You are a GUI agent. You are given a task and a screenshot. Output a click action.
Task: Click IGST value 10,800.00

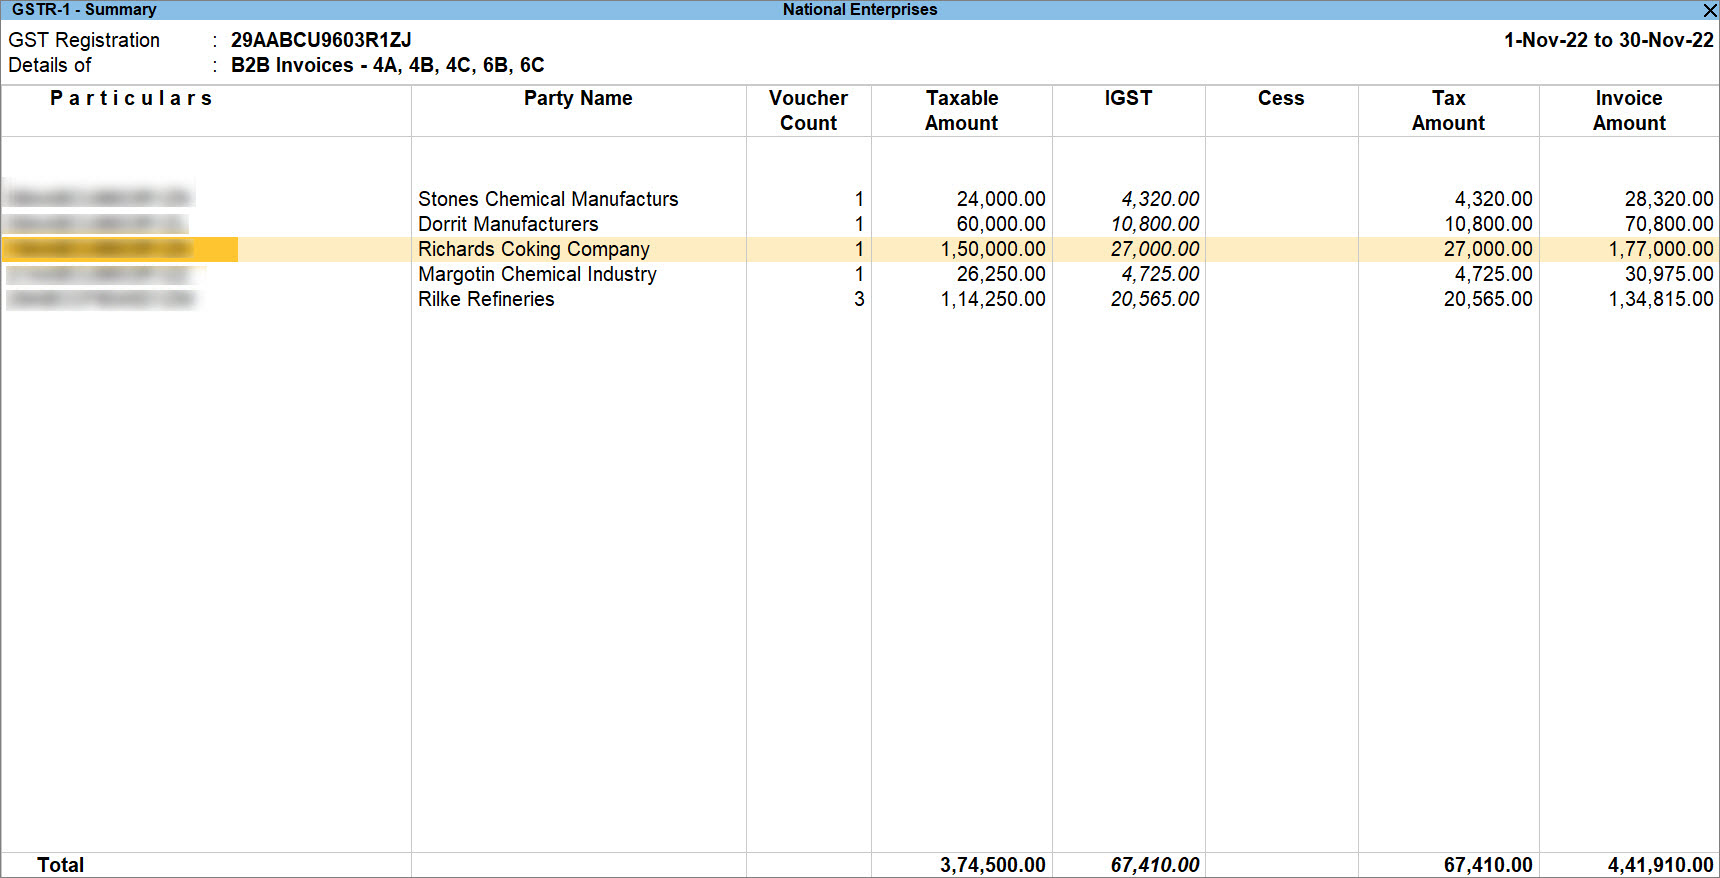coord(1155,224)
